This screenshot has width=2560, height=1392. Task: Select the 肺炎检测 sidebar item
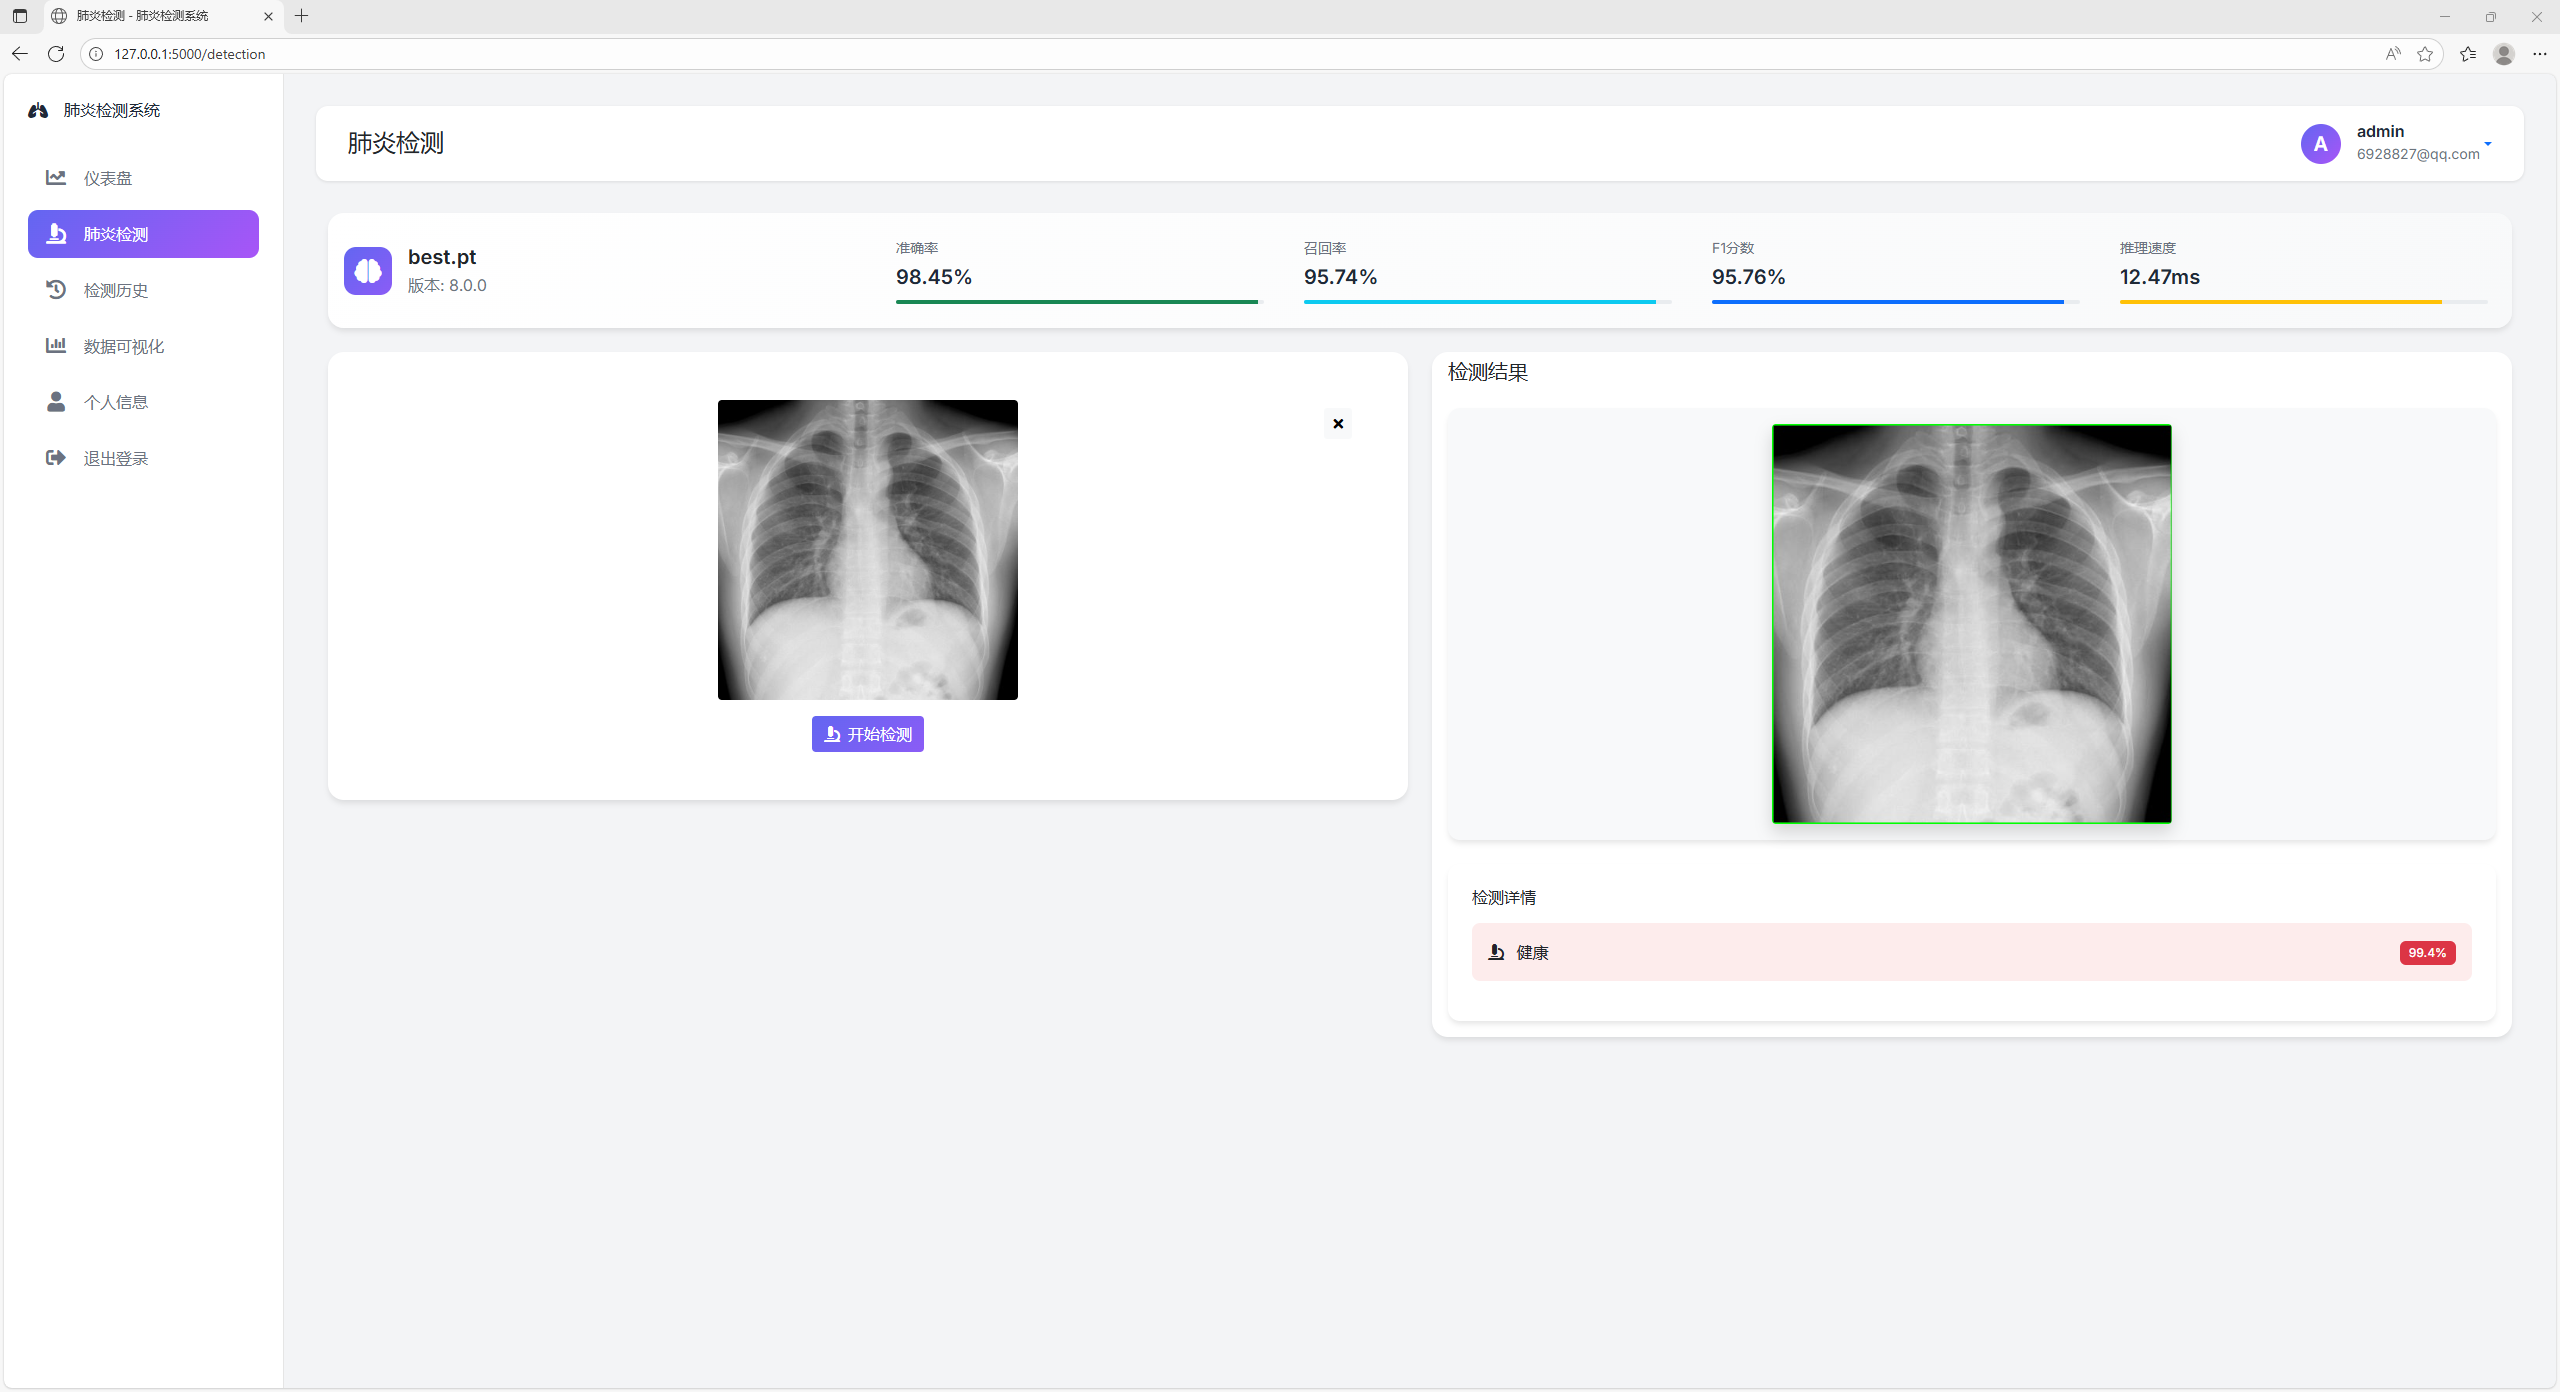(143, 234)
